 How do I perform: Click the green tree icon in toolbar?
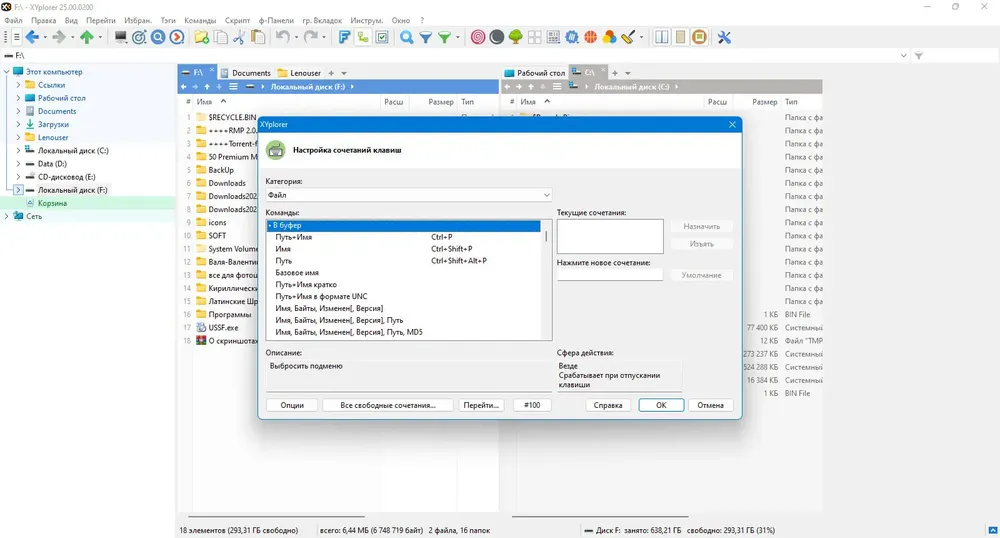(515, 38)
